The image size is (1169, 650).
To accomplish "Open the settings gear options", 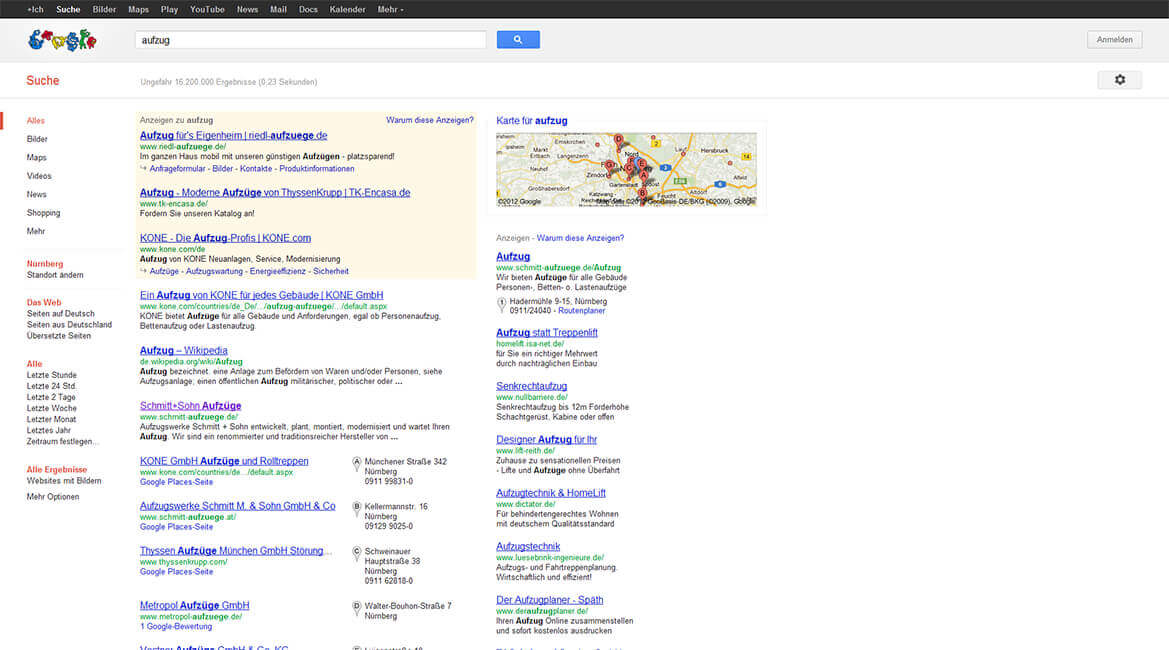I will point(1119,80).
